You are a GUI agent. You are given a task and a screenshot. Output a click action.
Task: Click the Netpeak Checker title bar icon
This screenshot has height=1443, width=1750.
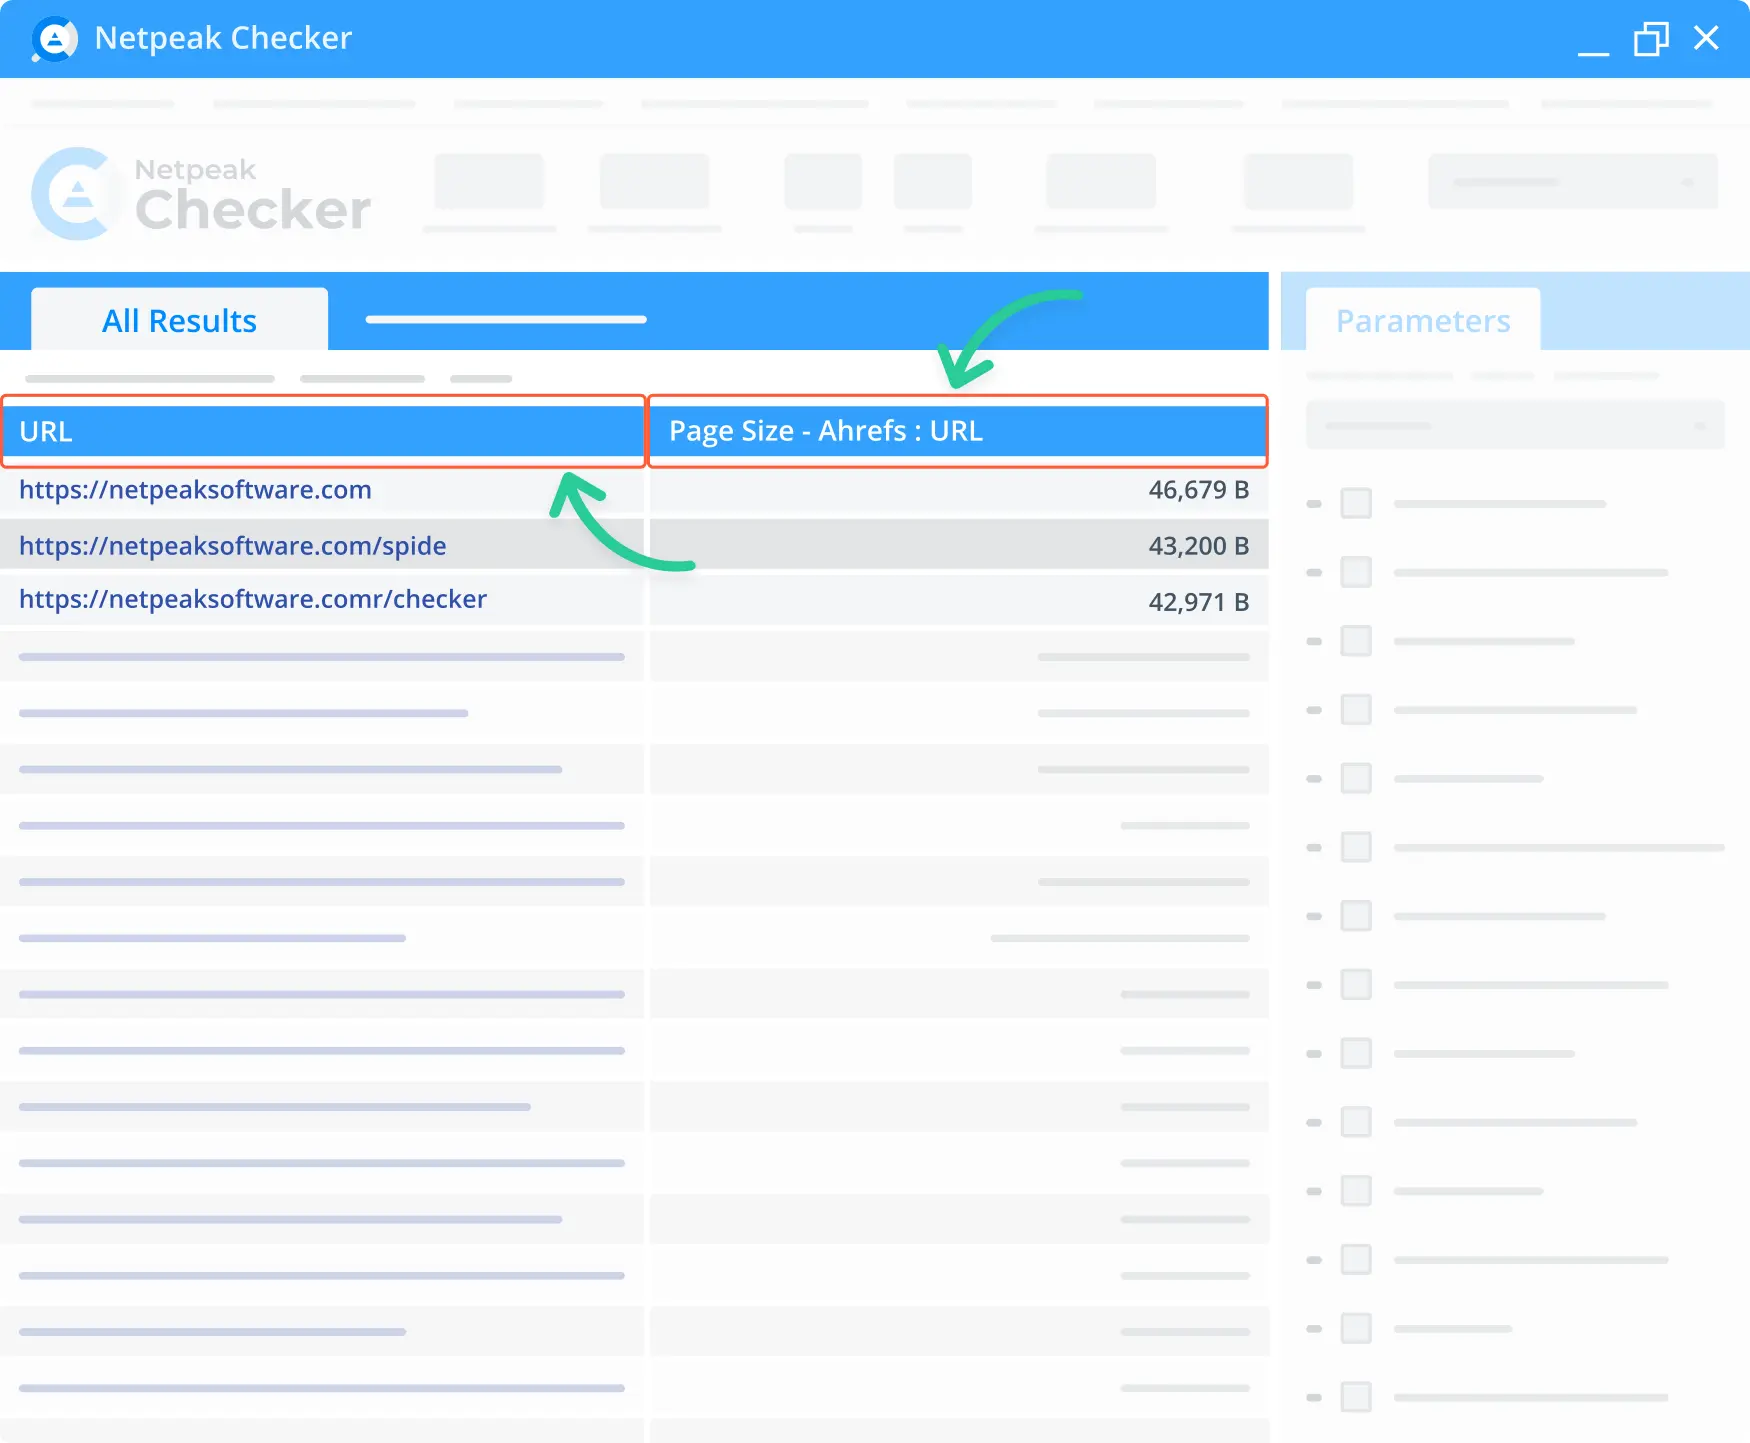tap(54, 39)
